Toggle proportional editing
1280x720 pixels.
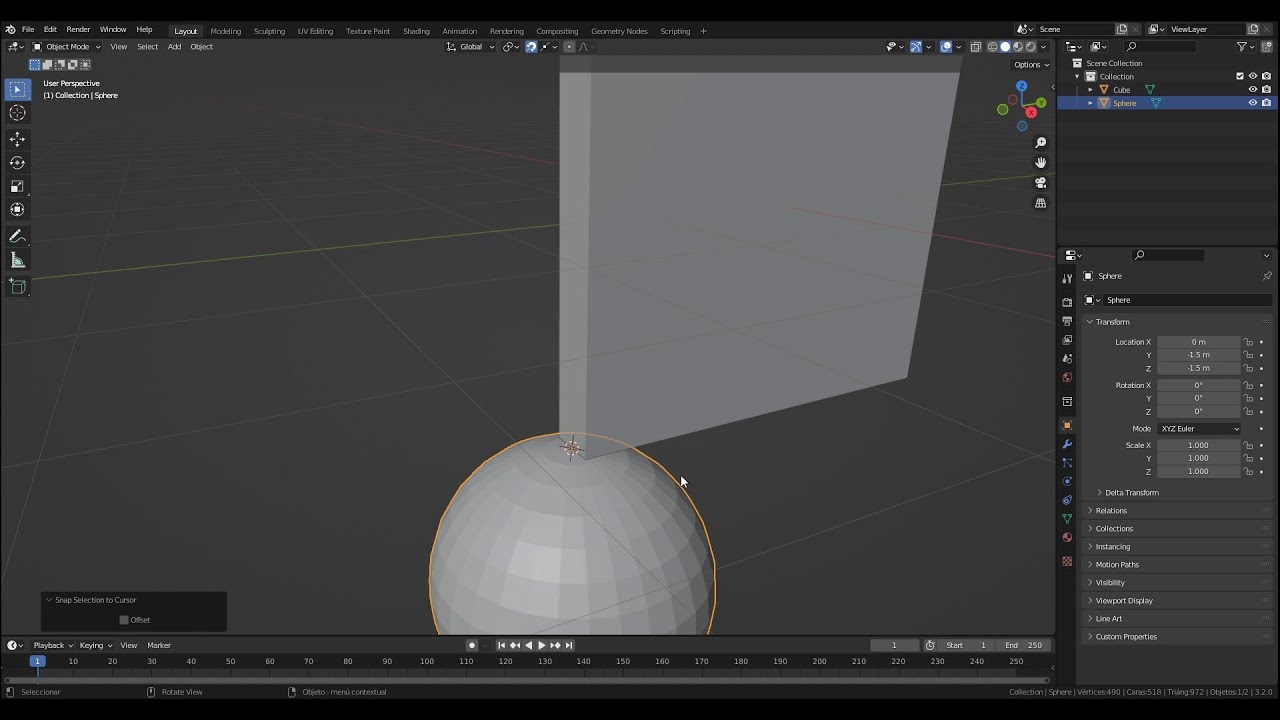(569, 47)
